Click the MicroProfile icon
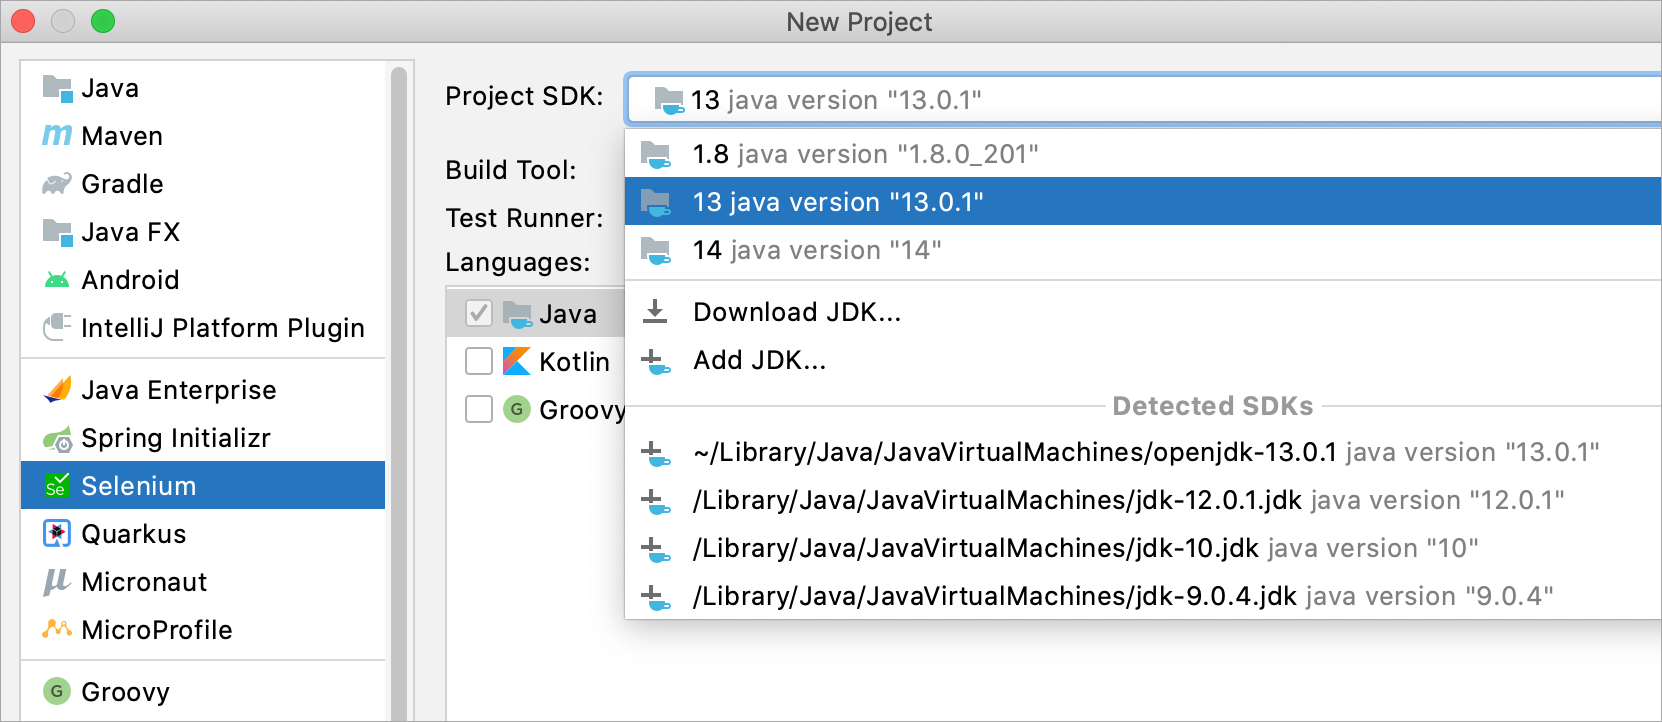Viewport: 1662px width, 722px height. tap(57, 629)
